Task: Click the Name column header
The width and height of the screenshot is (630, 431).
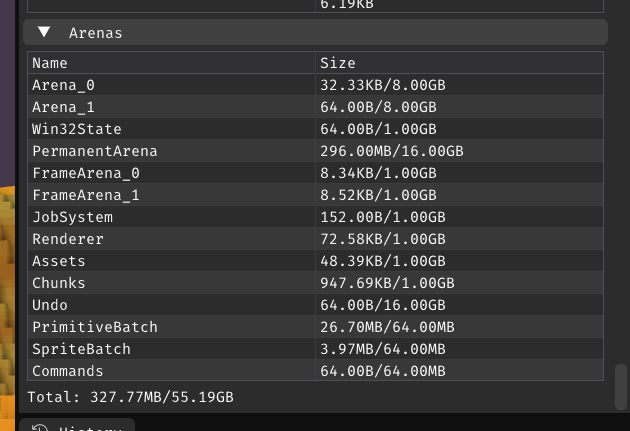Action: [50, 63]
